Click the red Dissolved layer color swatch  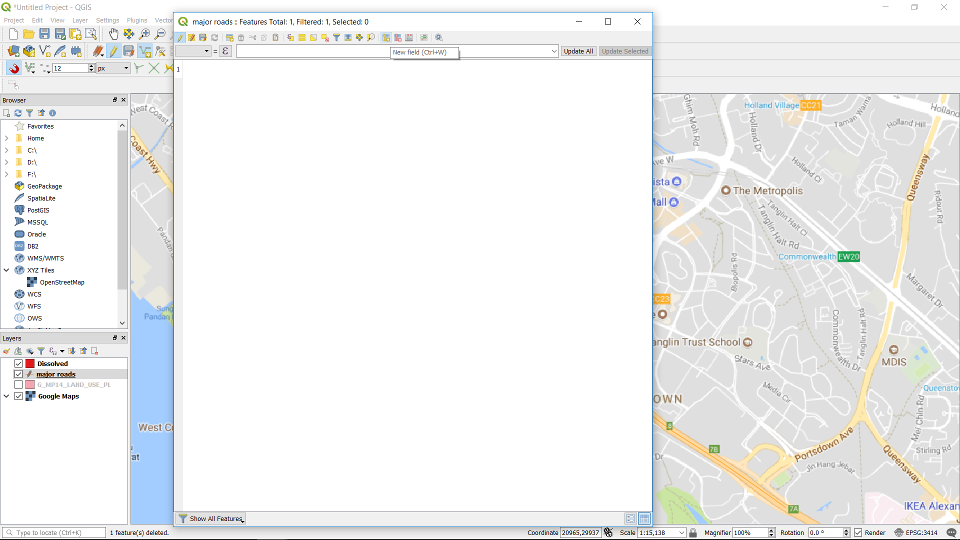(30, 363)
